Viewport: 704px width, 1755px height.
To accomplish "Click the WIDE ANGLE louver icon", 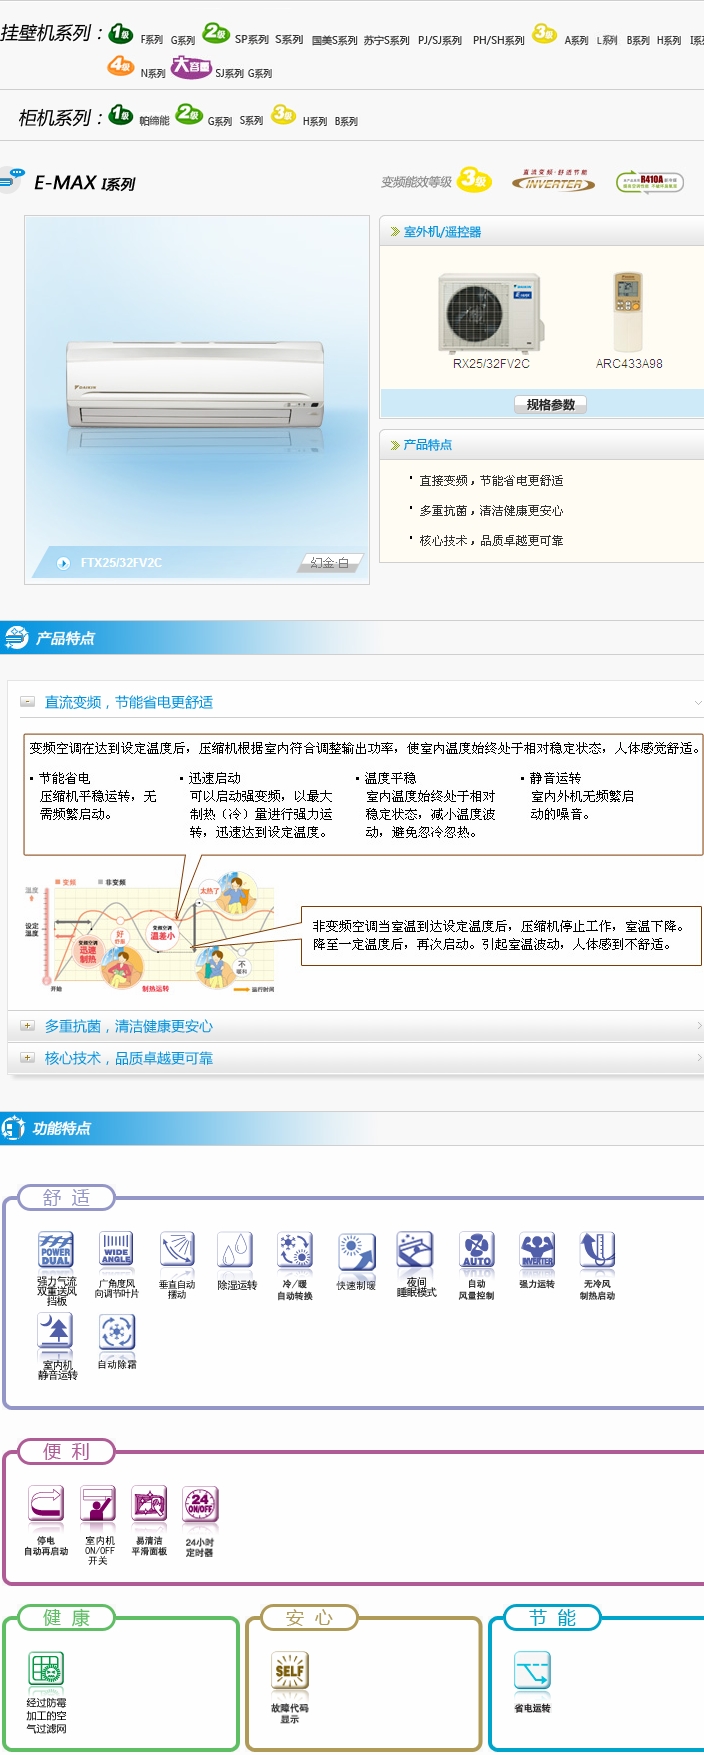I will 116,1250.
